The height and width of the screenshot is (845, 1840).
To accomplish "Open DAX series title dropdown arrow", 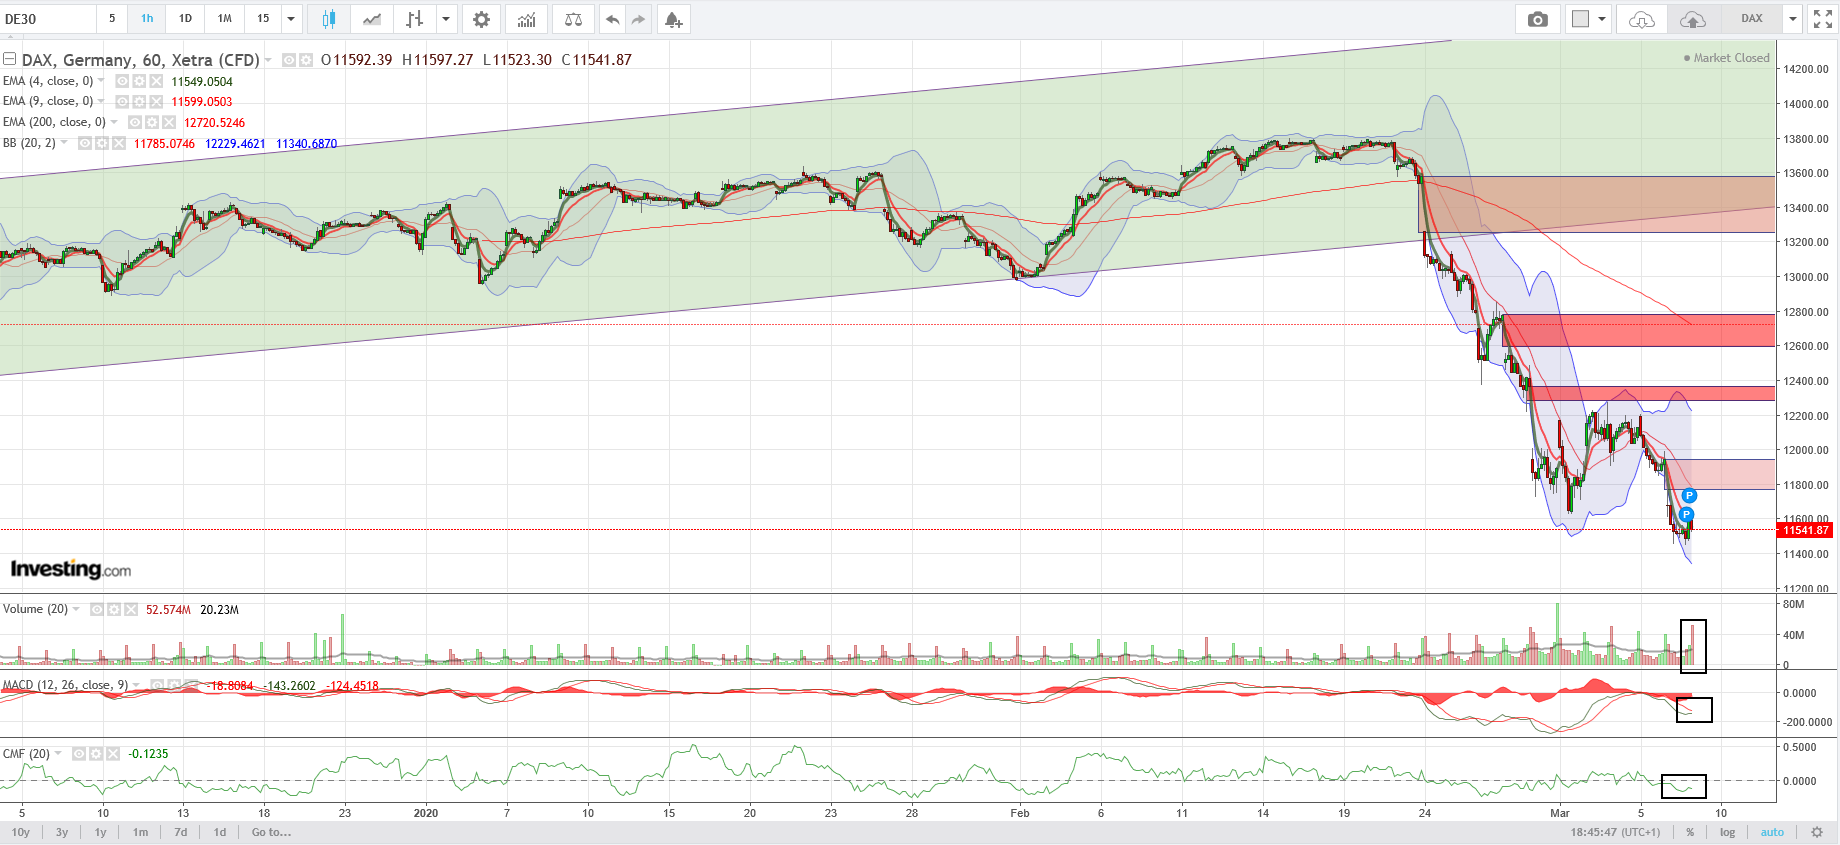I will coord(268,60).
